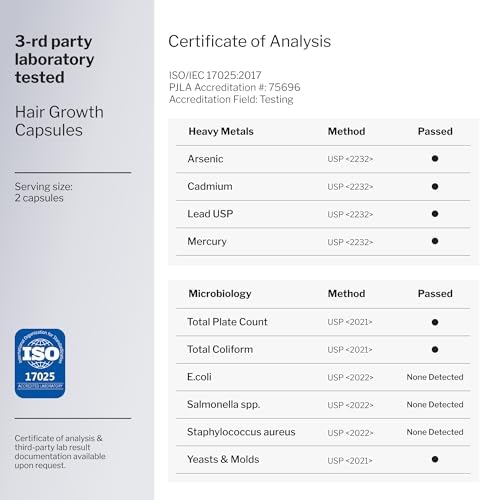Image resolution: width=480 pixels, height=500 pixels.
Task: Click the ISO/IEC 17025:2017 text
Action: pyautogui.click(x=215, y=75)
